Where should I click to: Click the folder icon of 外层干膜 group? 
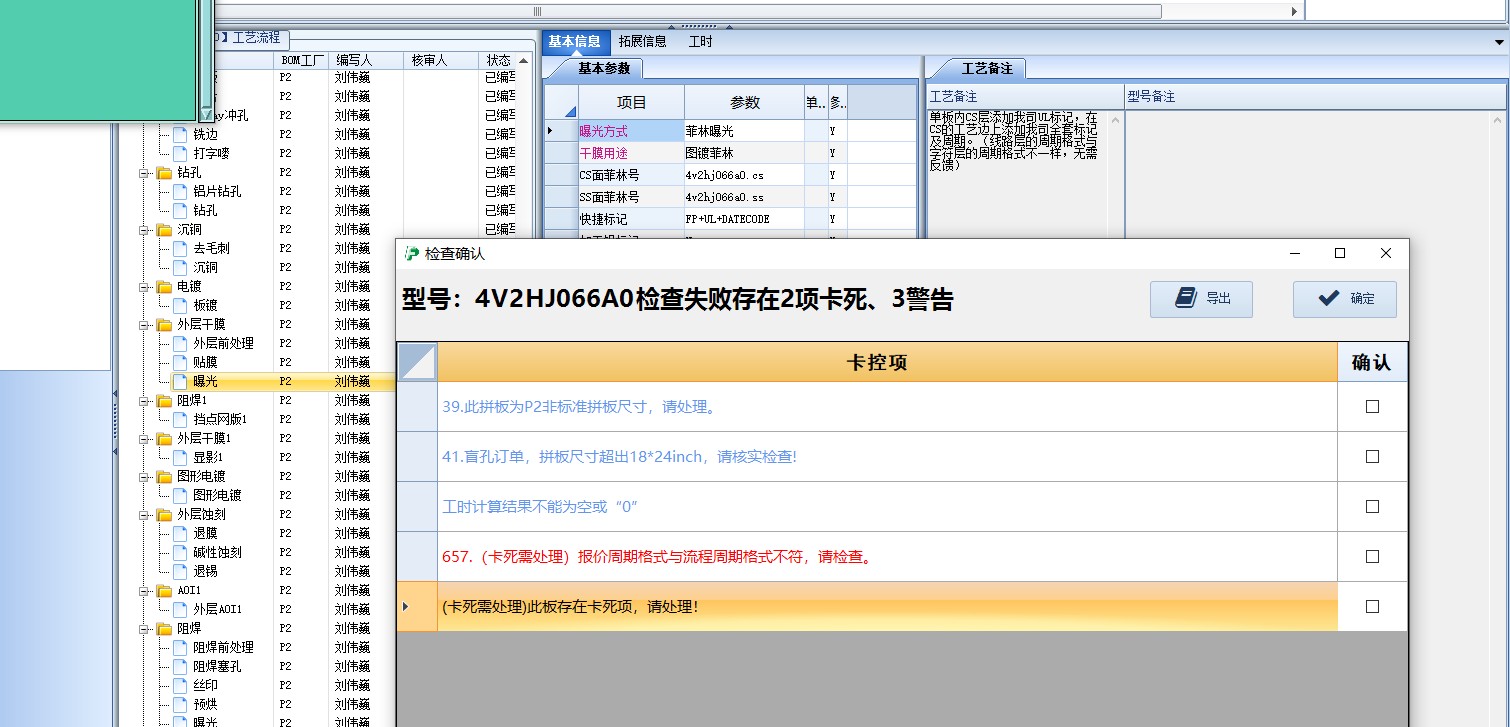tap(164, 324)
